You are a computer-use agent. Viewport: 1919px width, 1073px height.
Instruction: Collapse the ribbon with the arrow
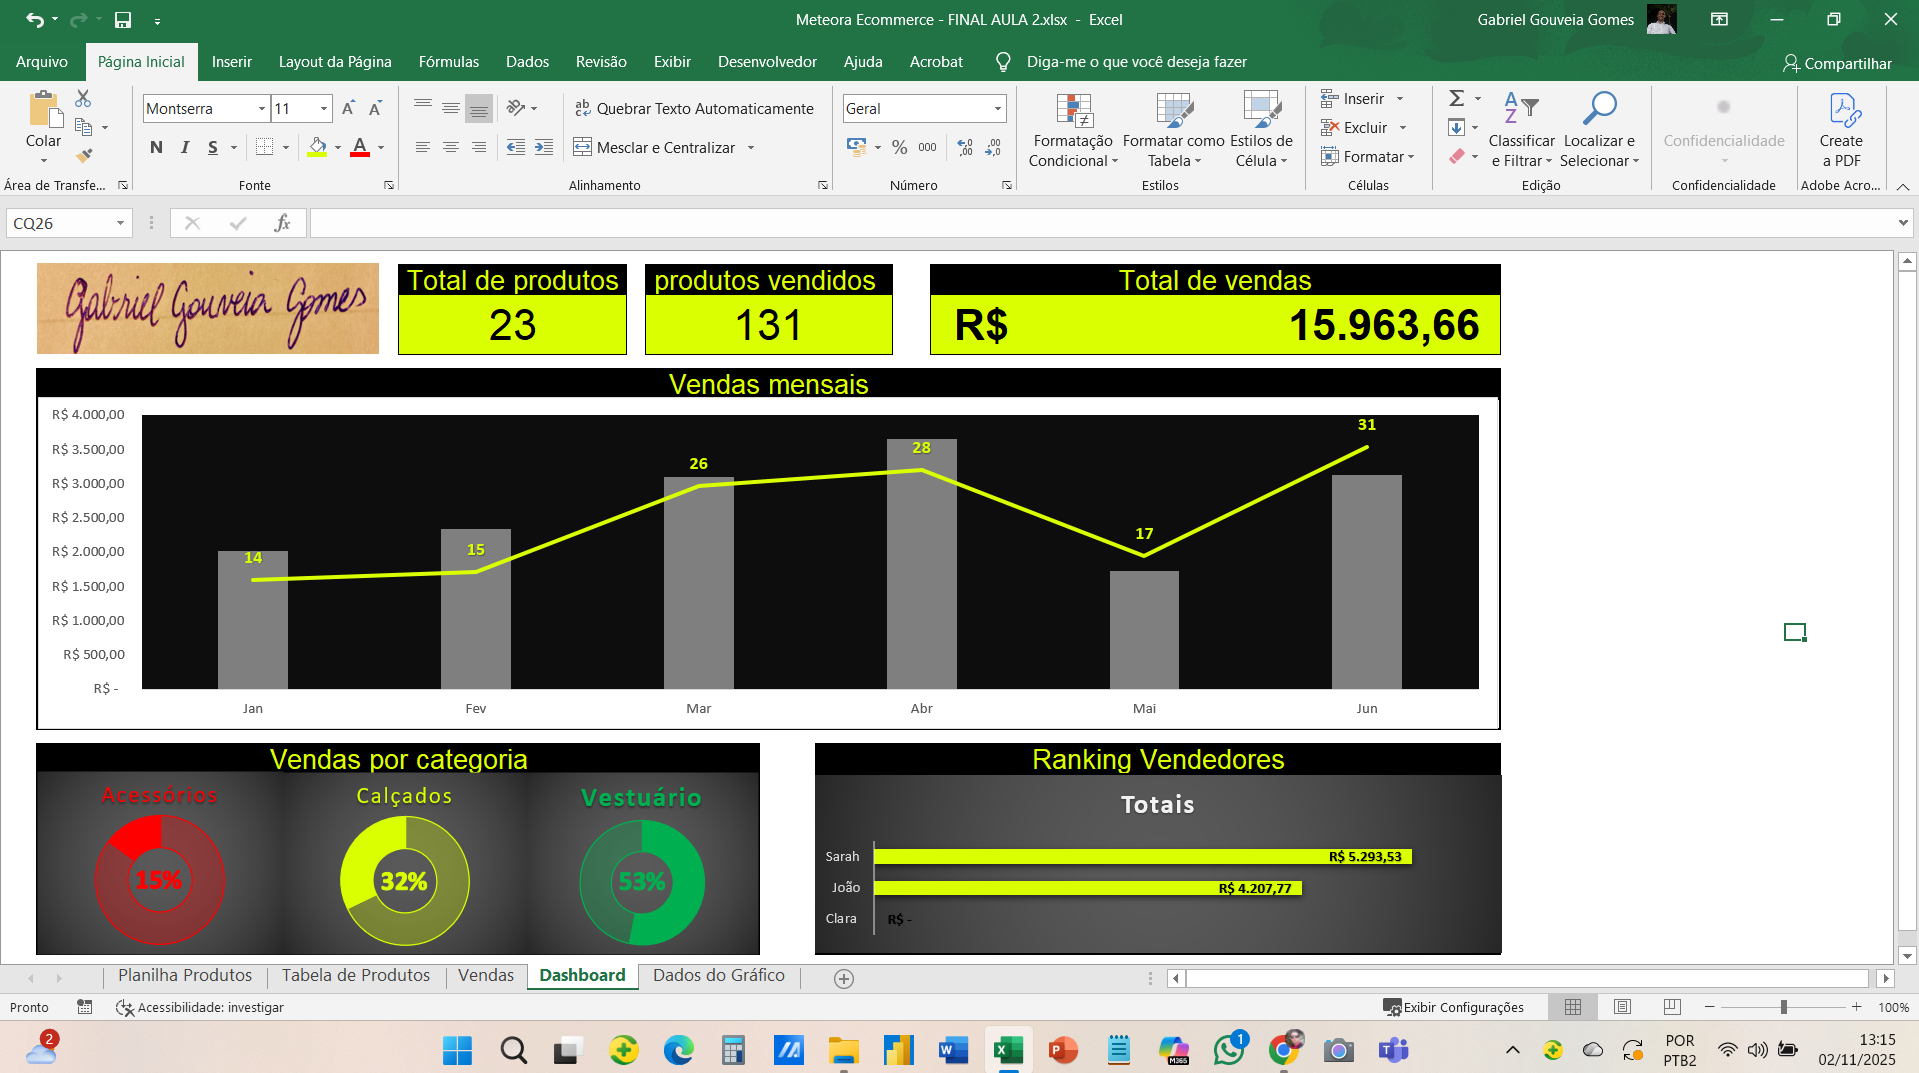(1903, 186)
